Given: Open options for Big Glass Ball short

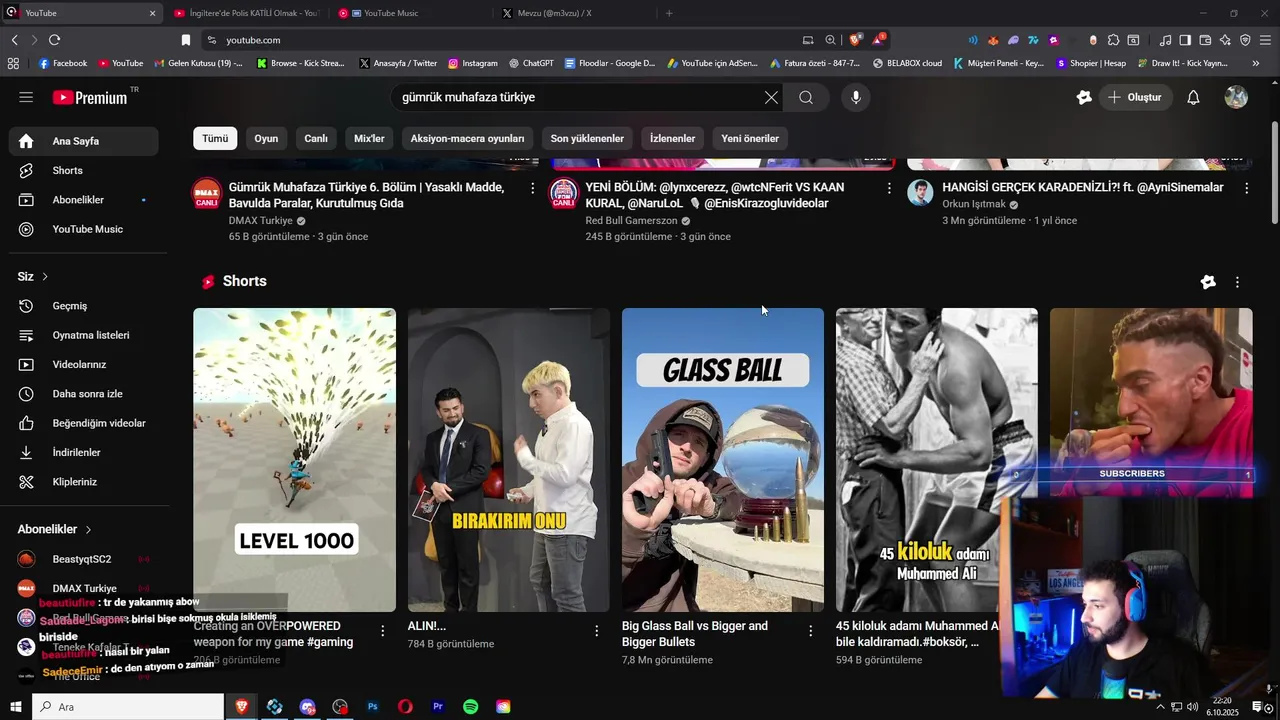Looking at the screenshot, I should [811, 631].
